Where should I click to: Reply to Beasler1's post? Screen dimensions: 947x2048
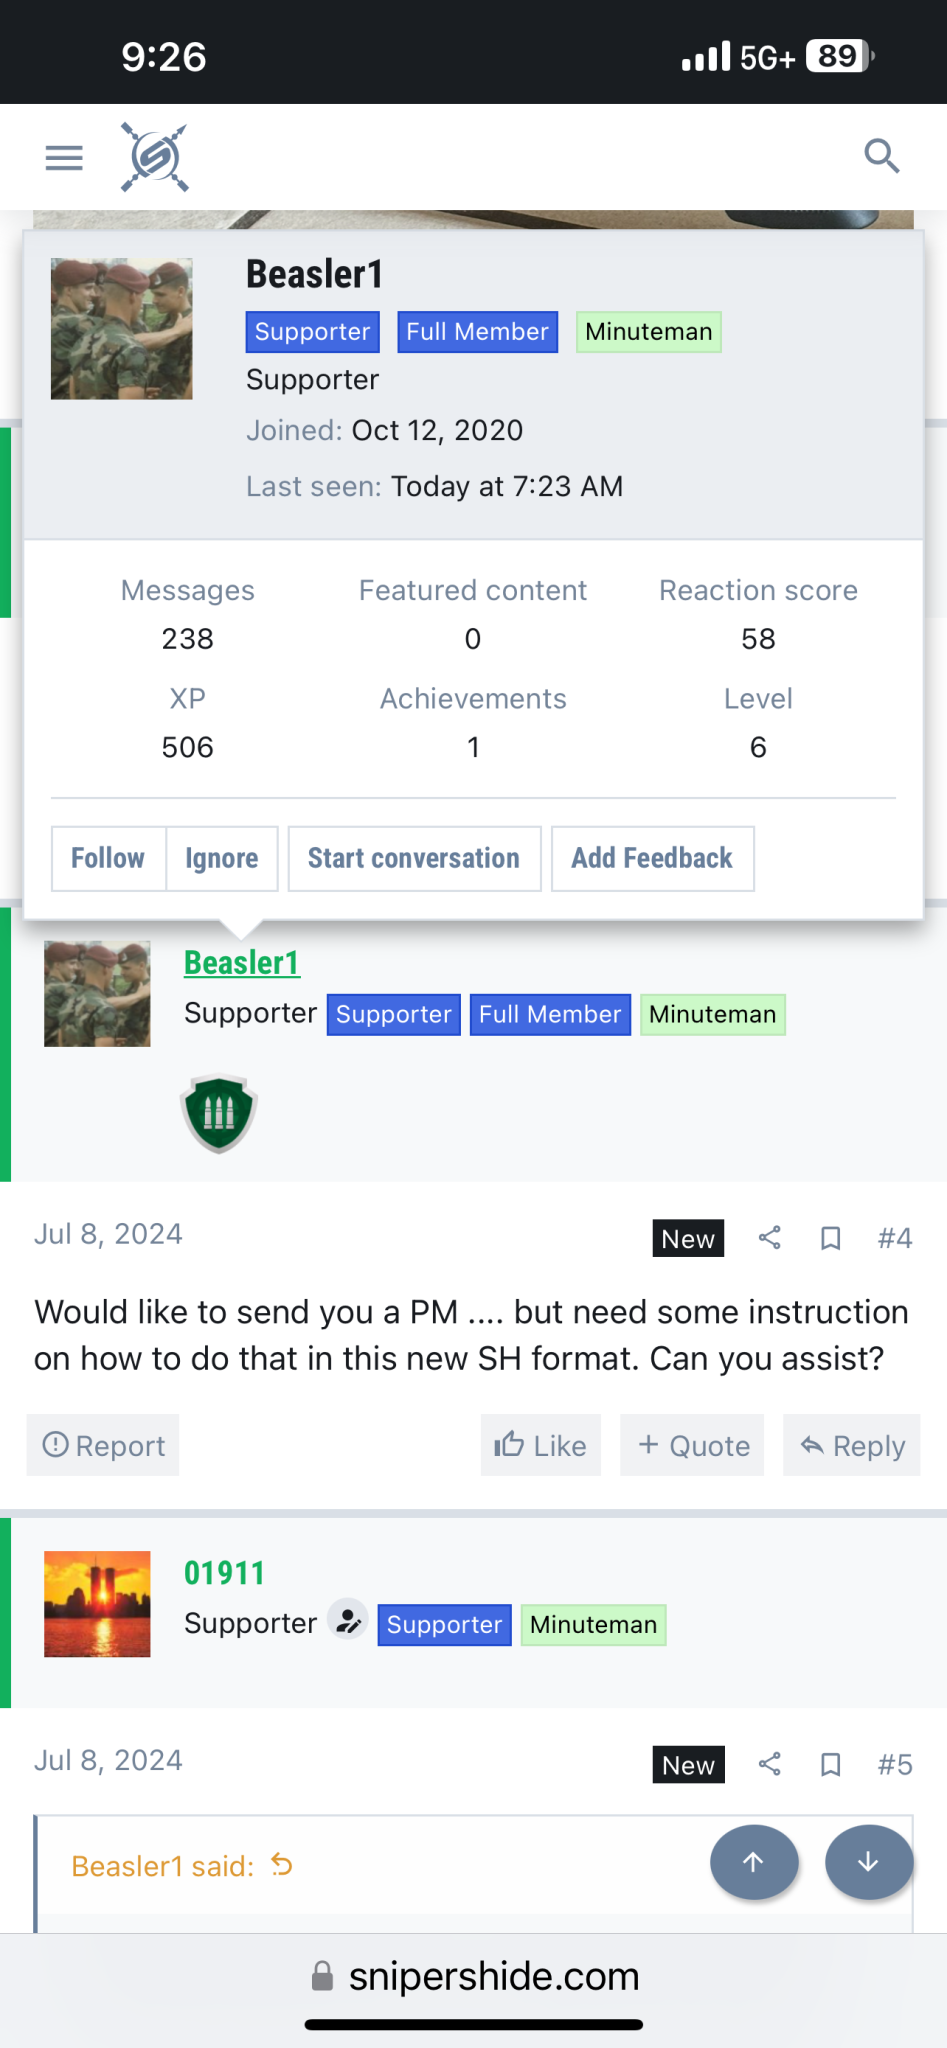(852, 1445)
